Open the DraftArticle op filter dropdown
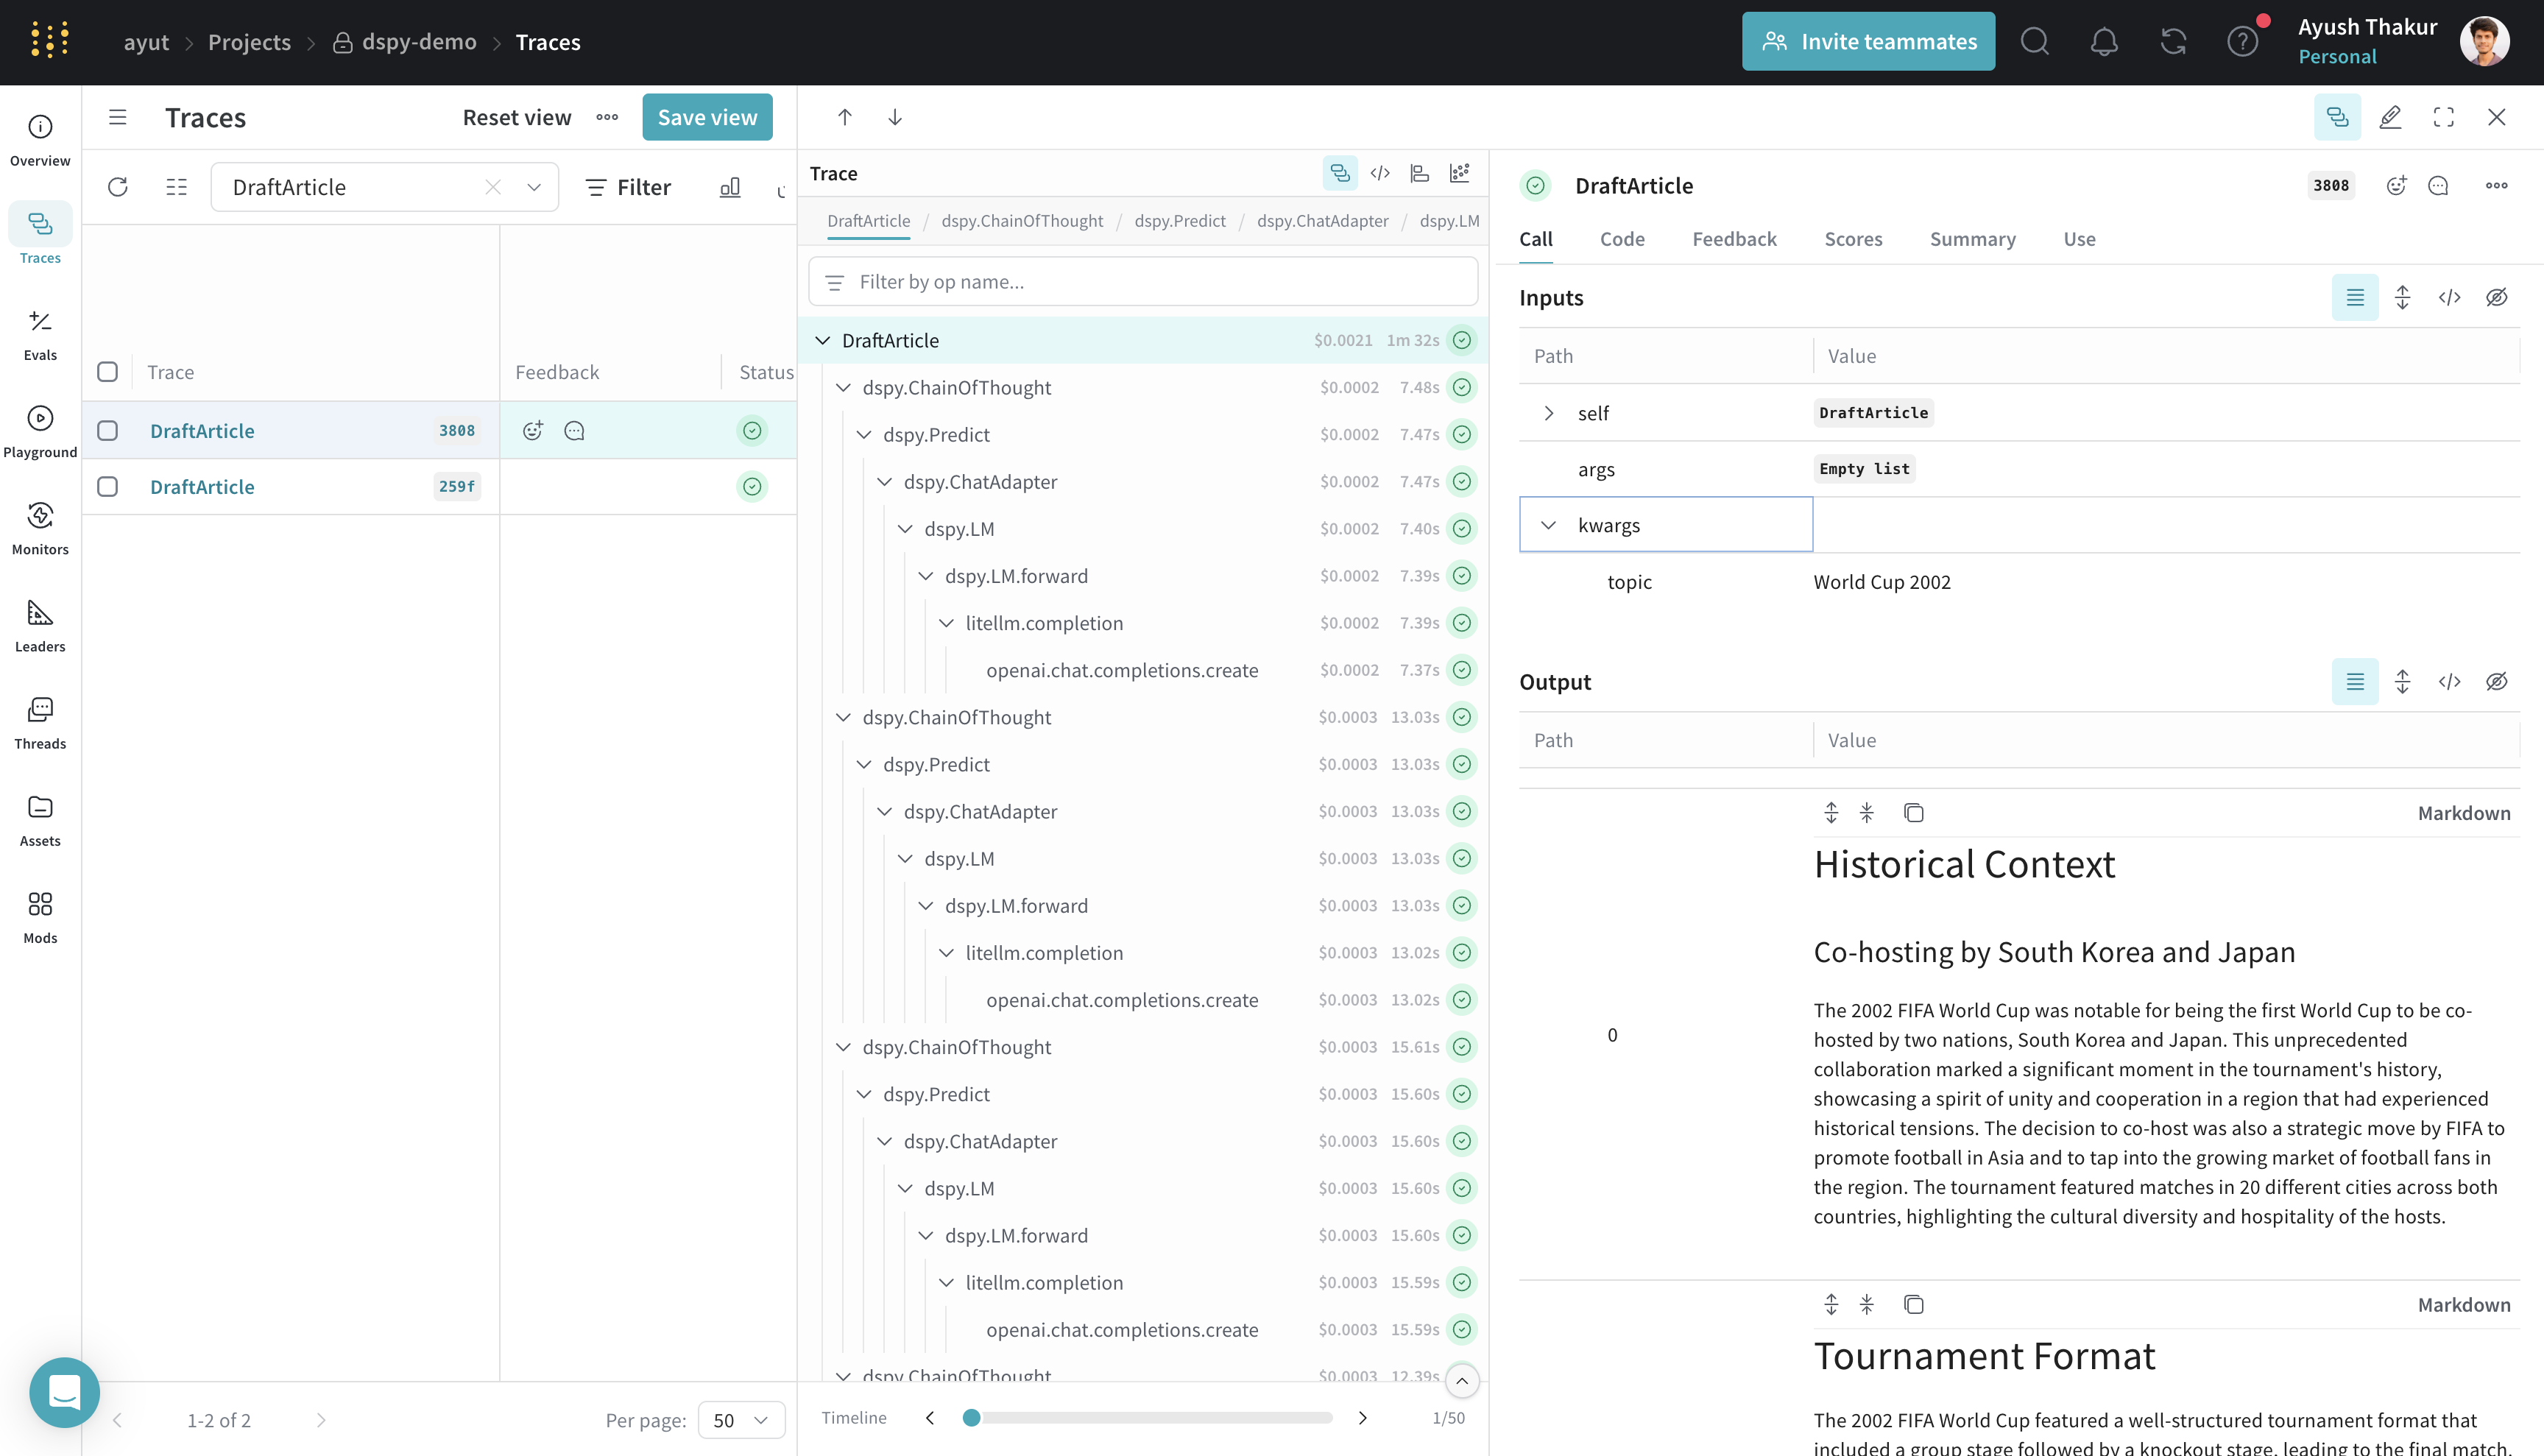The width and height of the screenshot is (2544, 1456). click(534, 187)
